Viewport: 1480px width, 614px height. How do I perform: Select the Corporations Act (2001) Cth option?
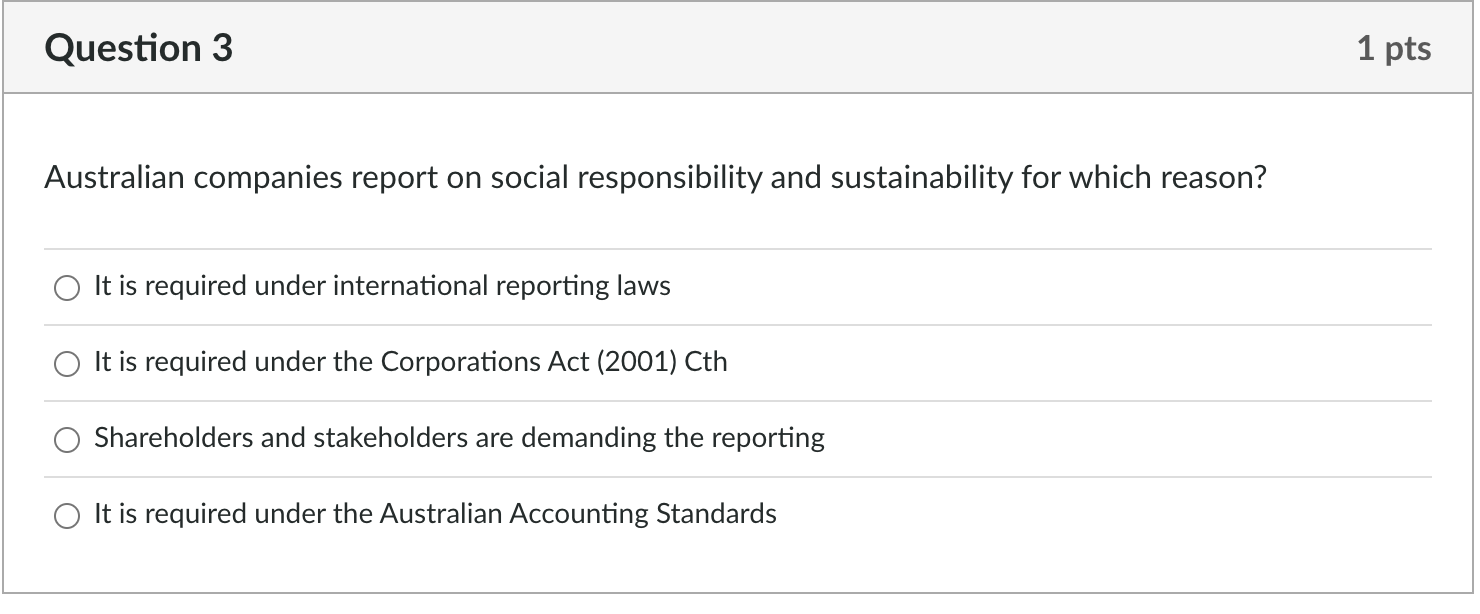click(67, 363)
